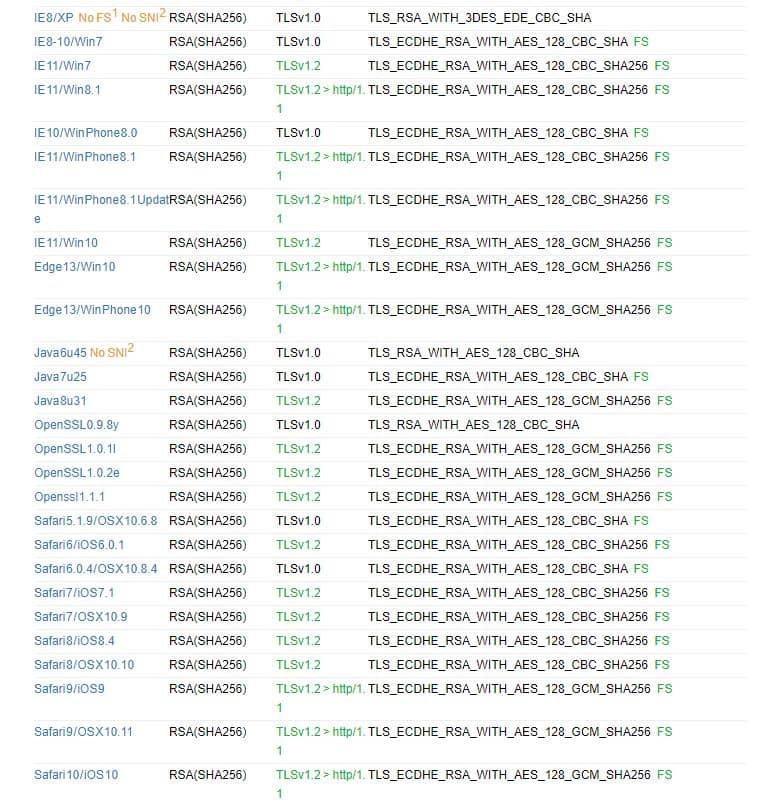Open Safari 5.1.9 / OS X 10.6.8 link
This screenshot has height=804, width=781.
(95, 521)
